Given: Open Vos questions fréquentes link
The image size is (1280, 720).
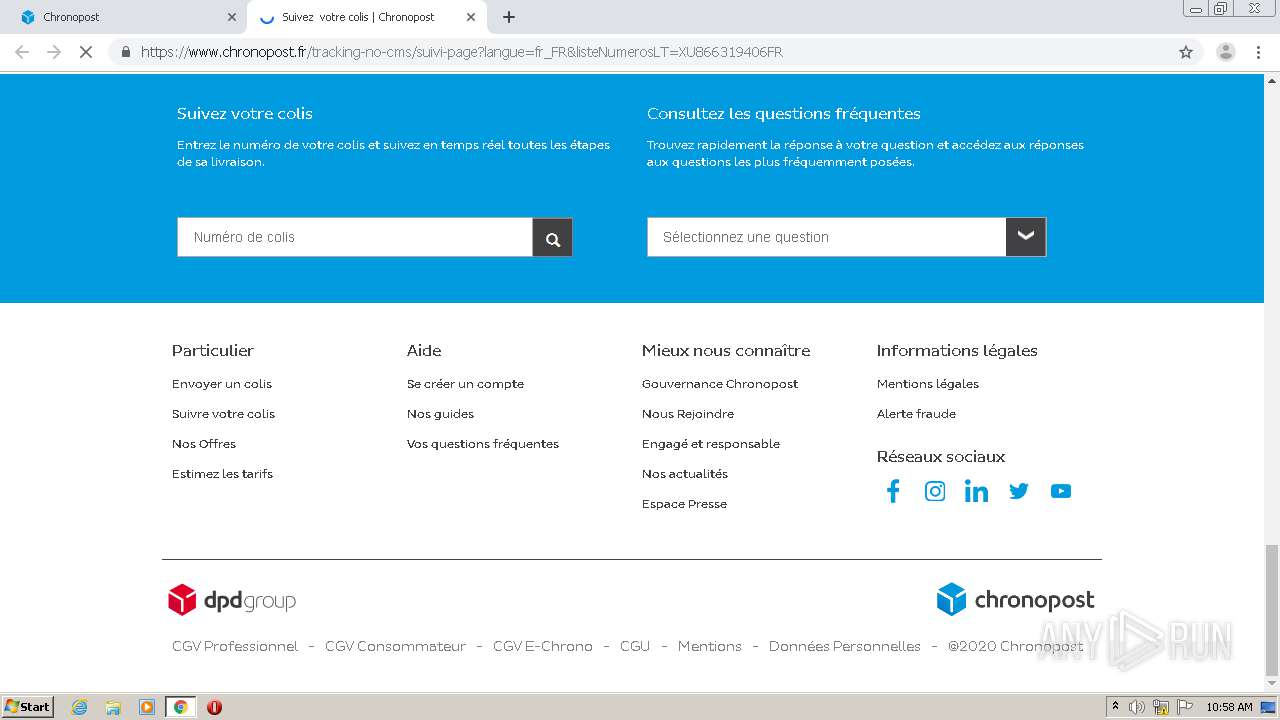Looking at the screenshot, I should [x=483, y=444].
